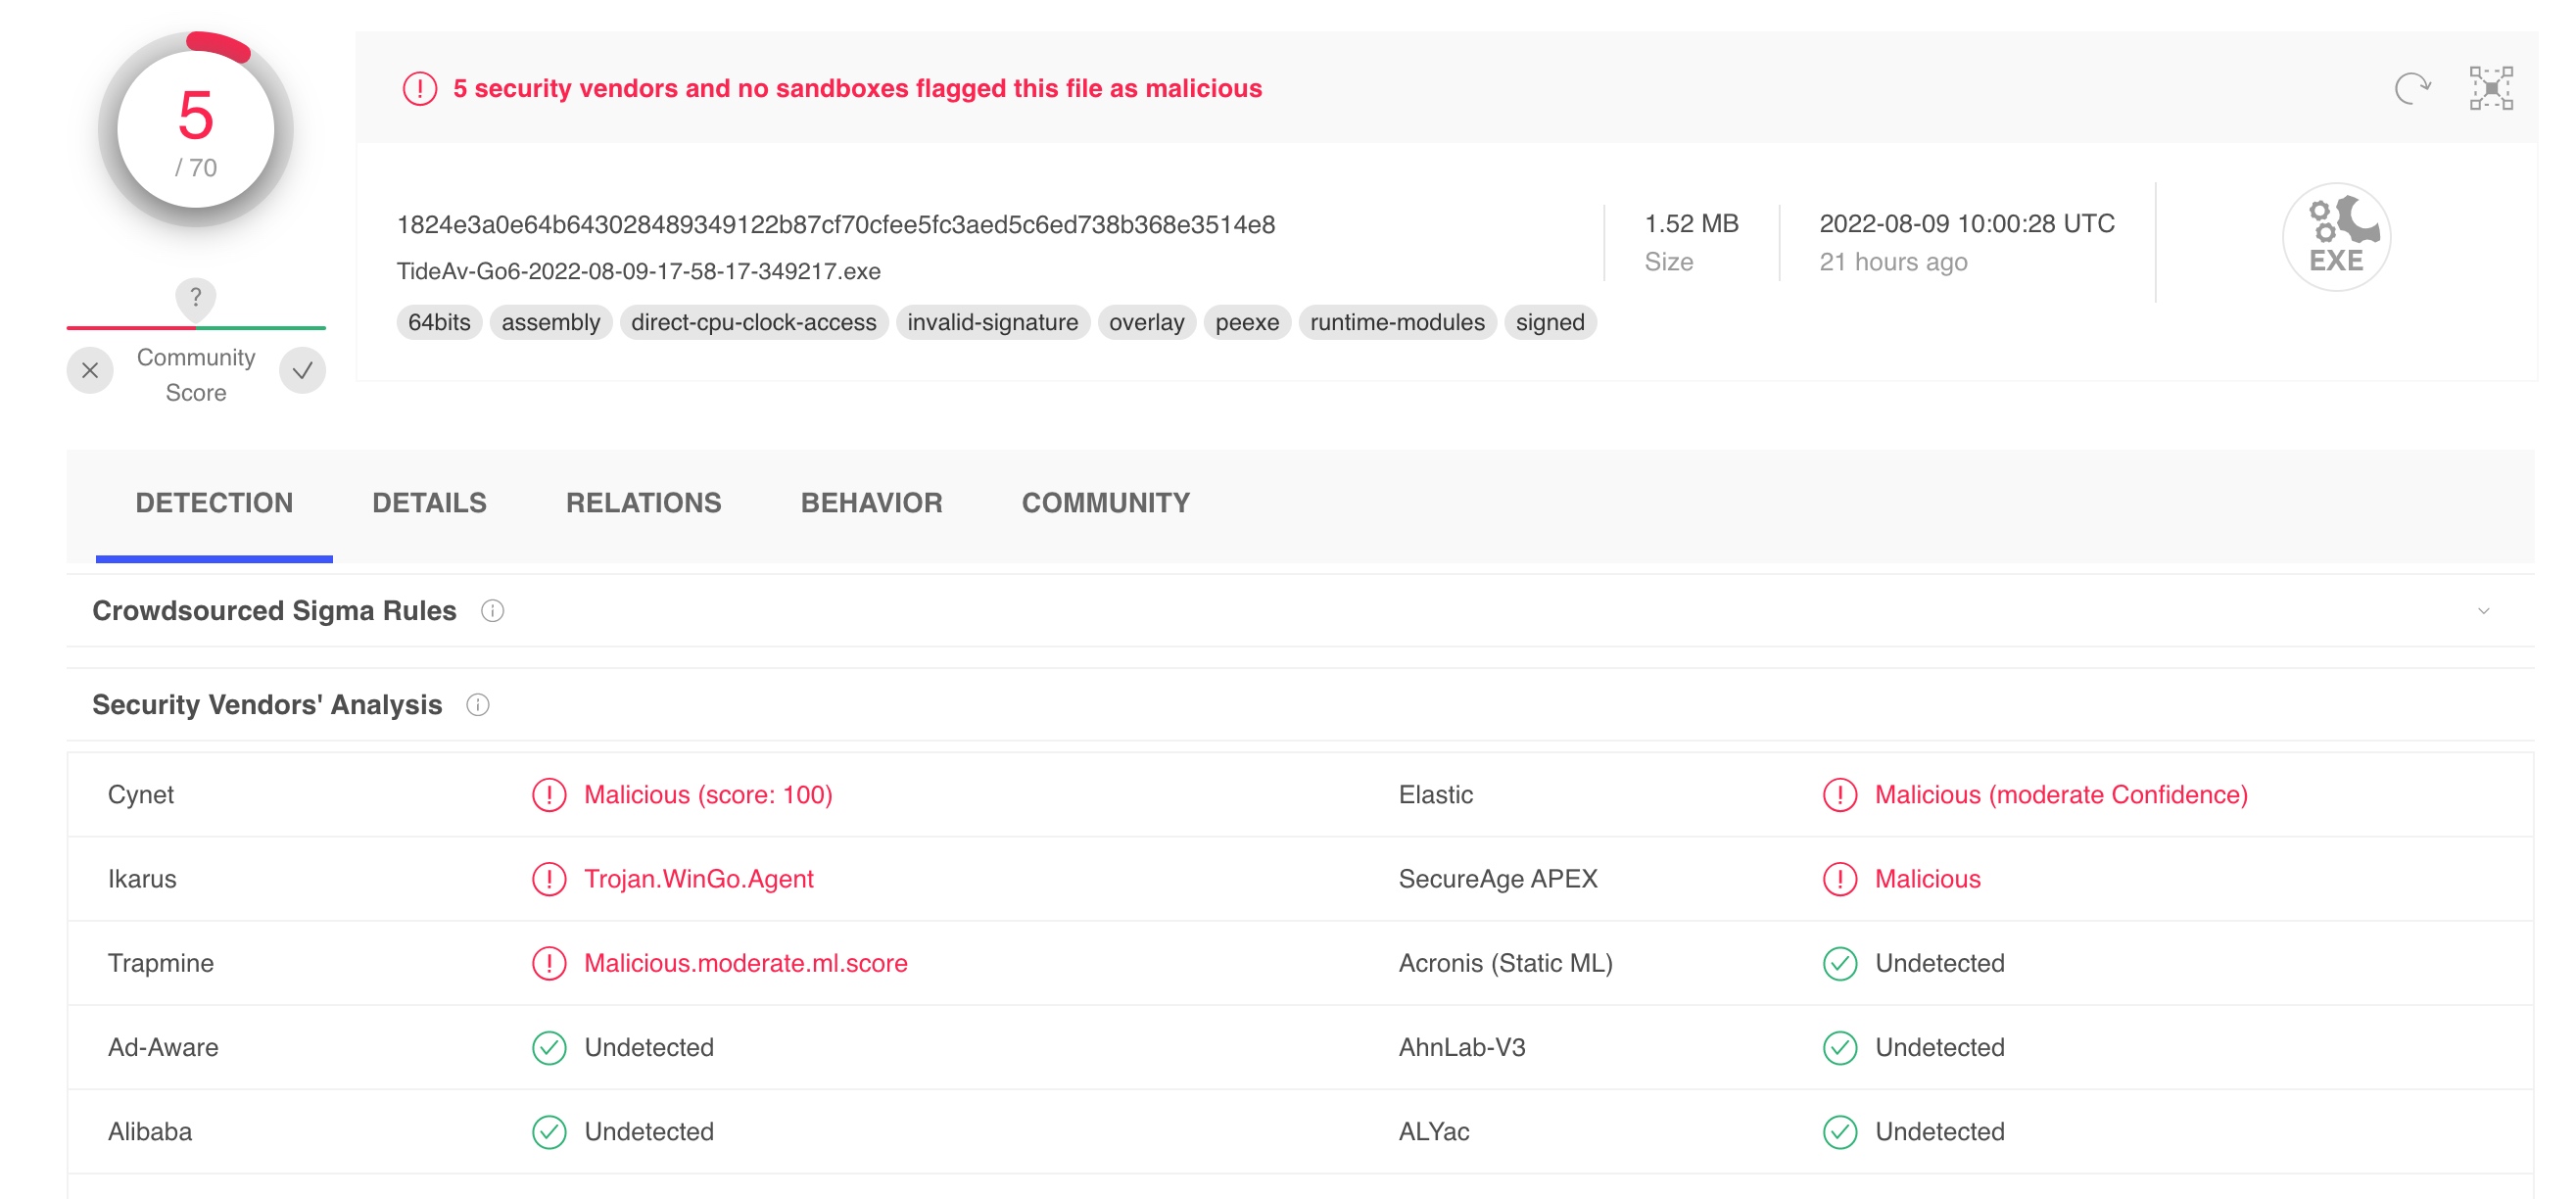The width and height of the screenshot is (2576, 1199).
Task: Open the similar files graph icon
Action: click(2490, 88)
